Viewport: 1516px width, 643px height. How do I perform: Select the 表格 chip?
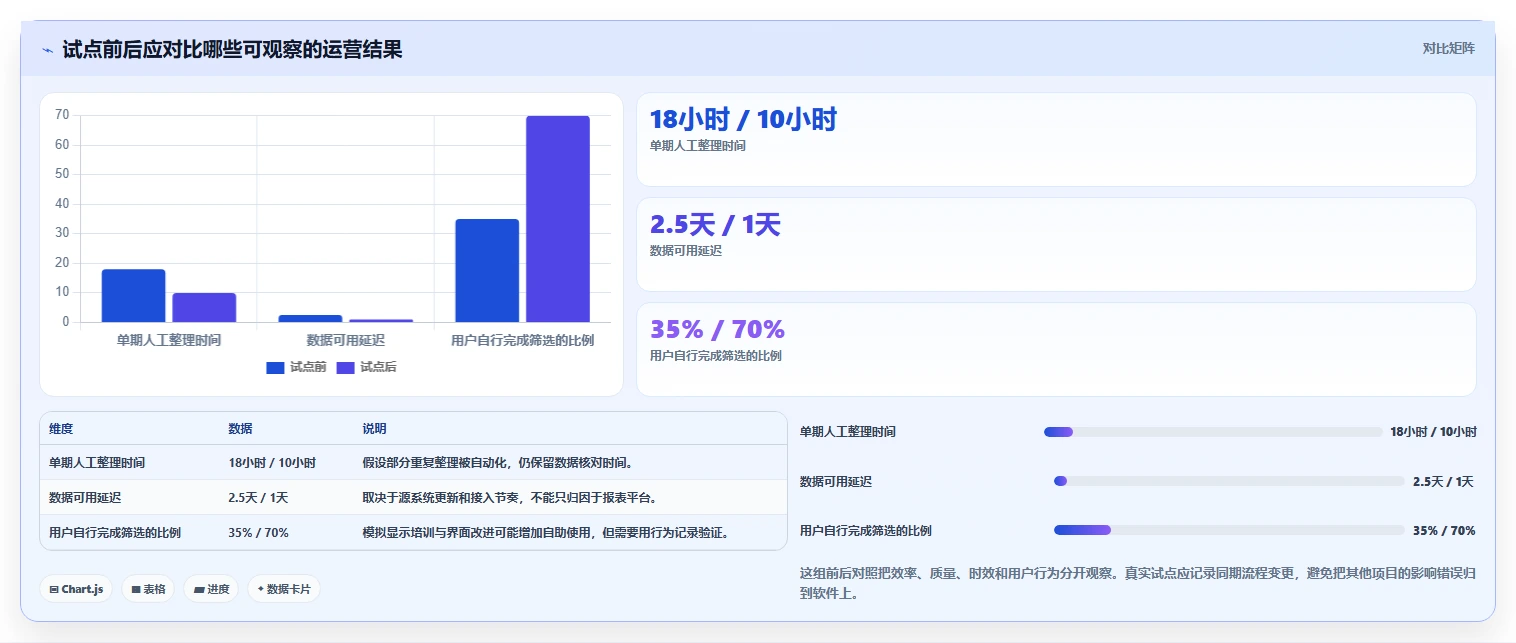click(148, 589)
